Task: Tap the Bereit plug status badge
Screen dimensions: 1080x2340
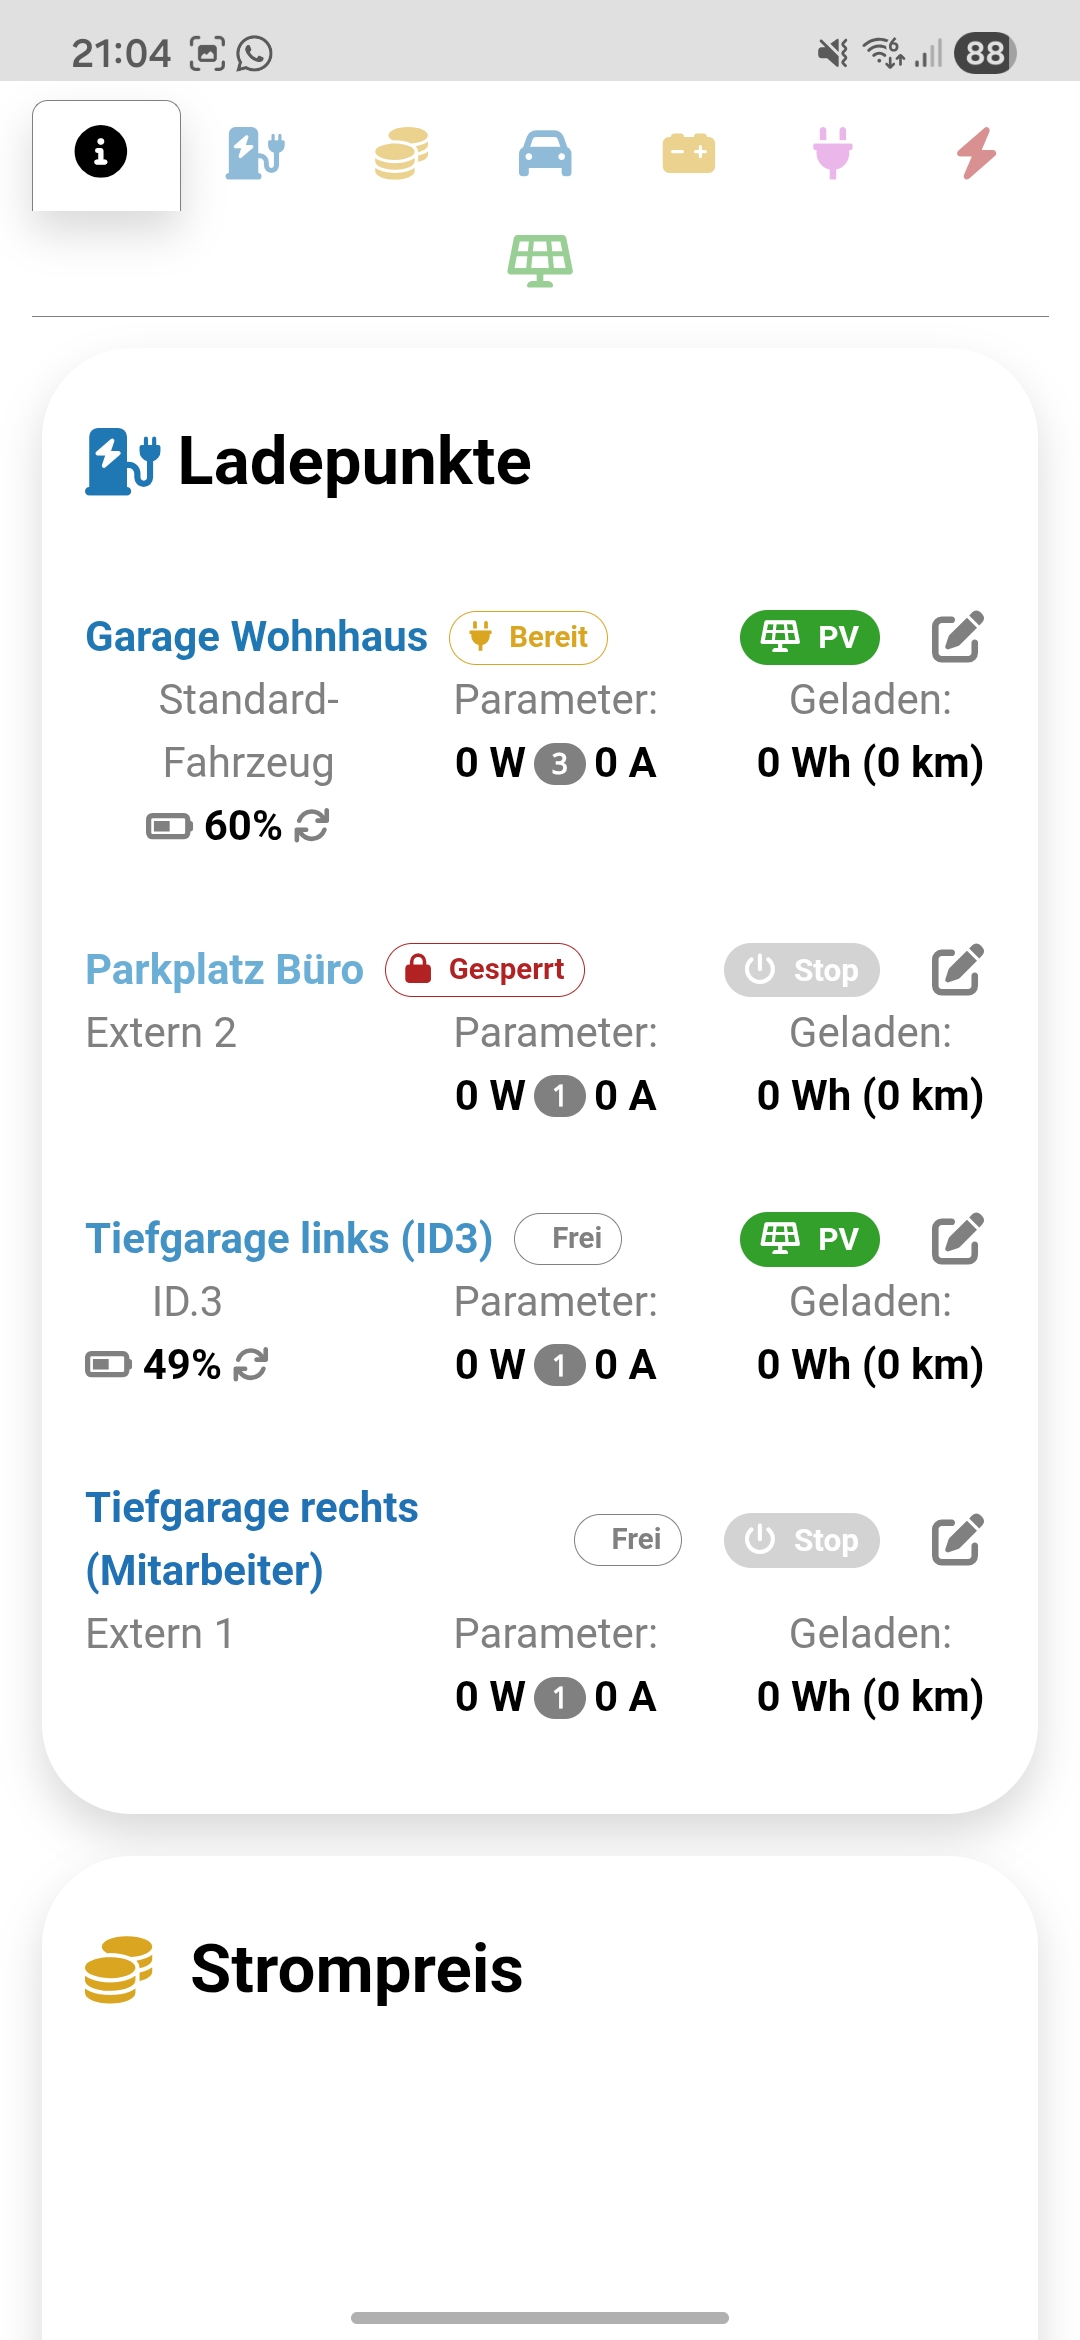Action: coord(528,637)
